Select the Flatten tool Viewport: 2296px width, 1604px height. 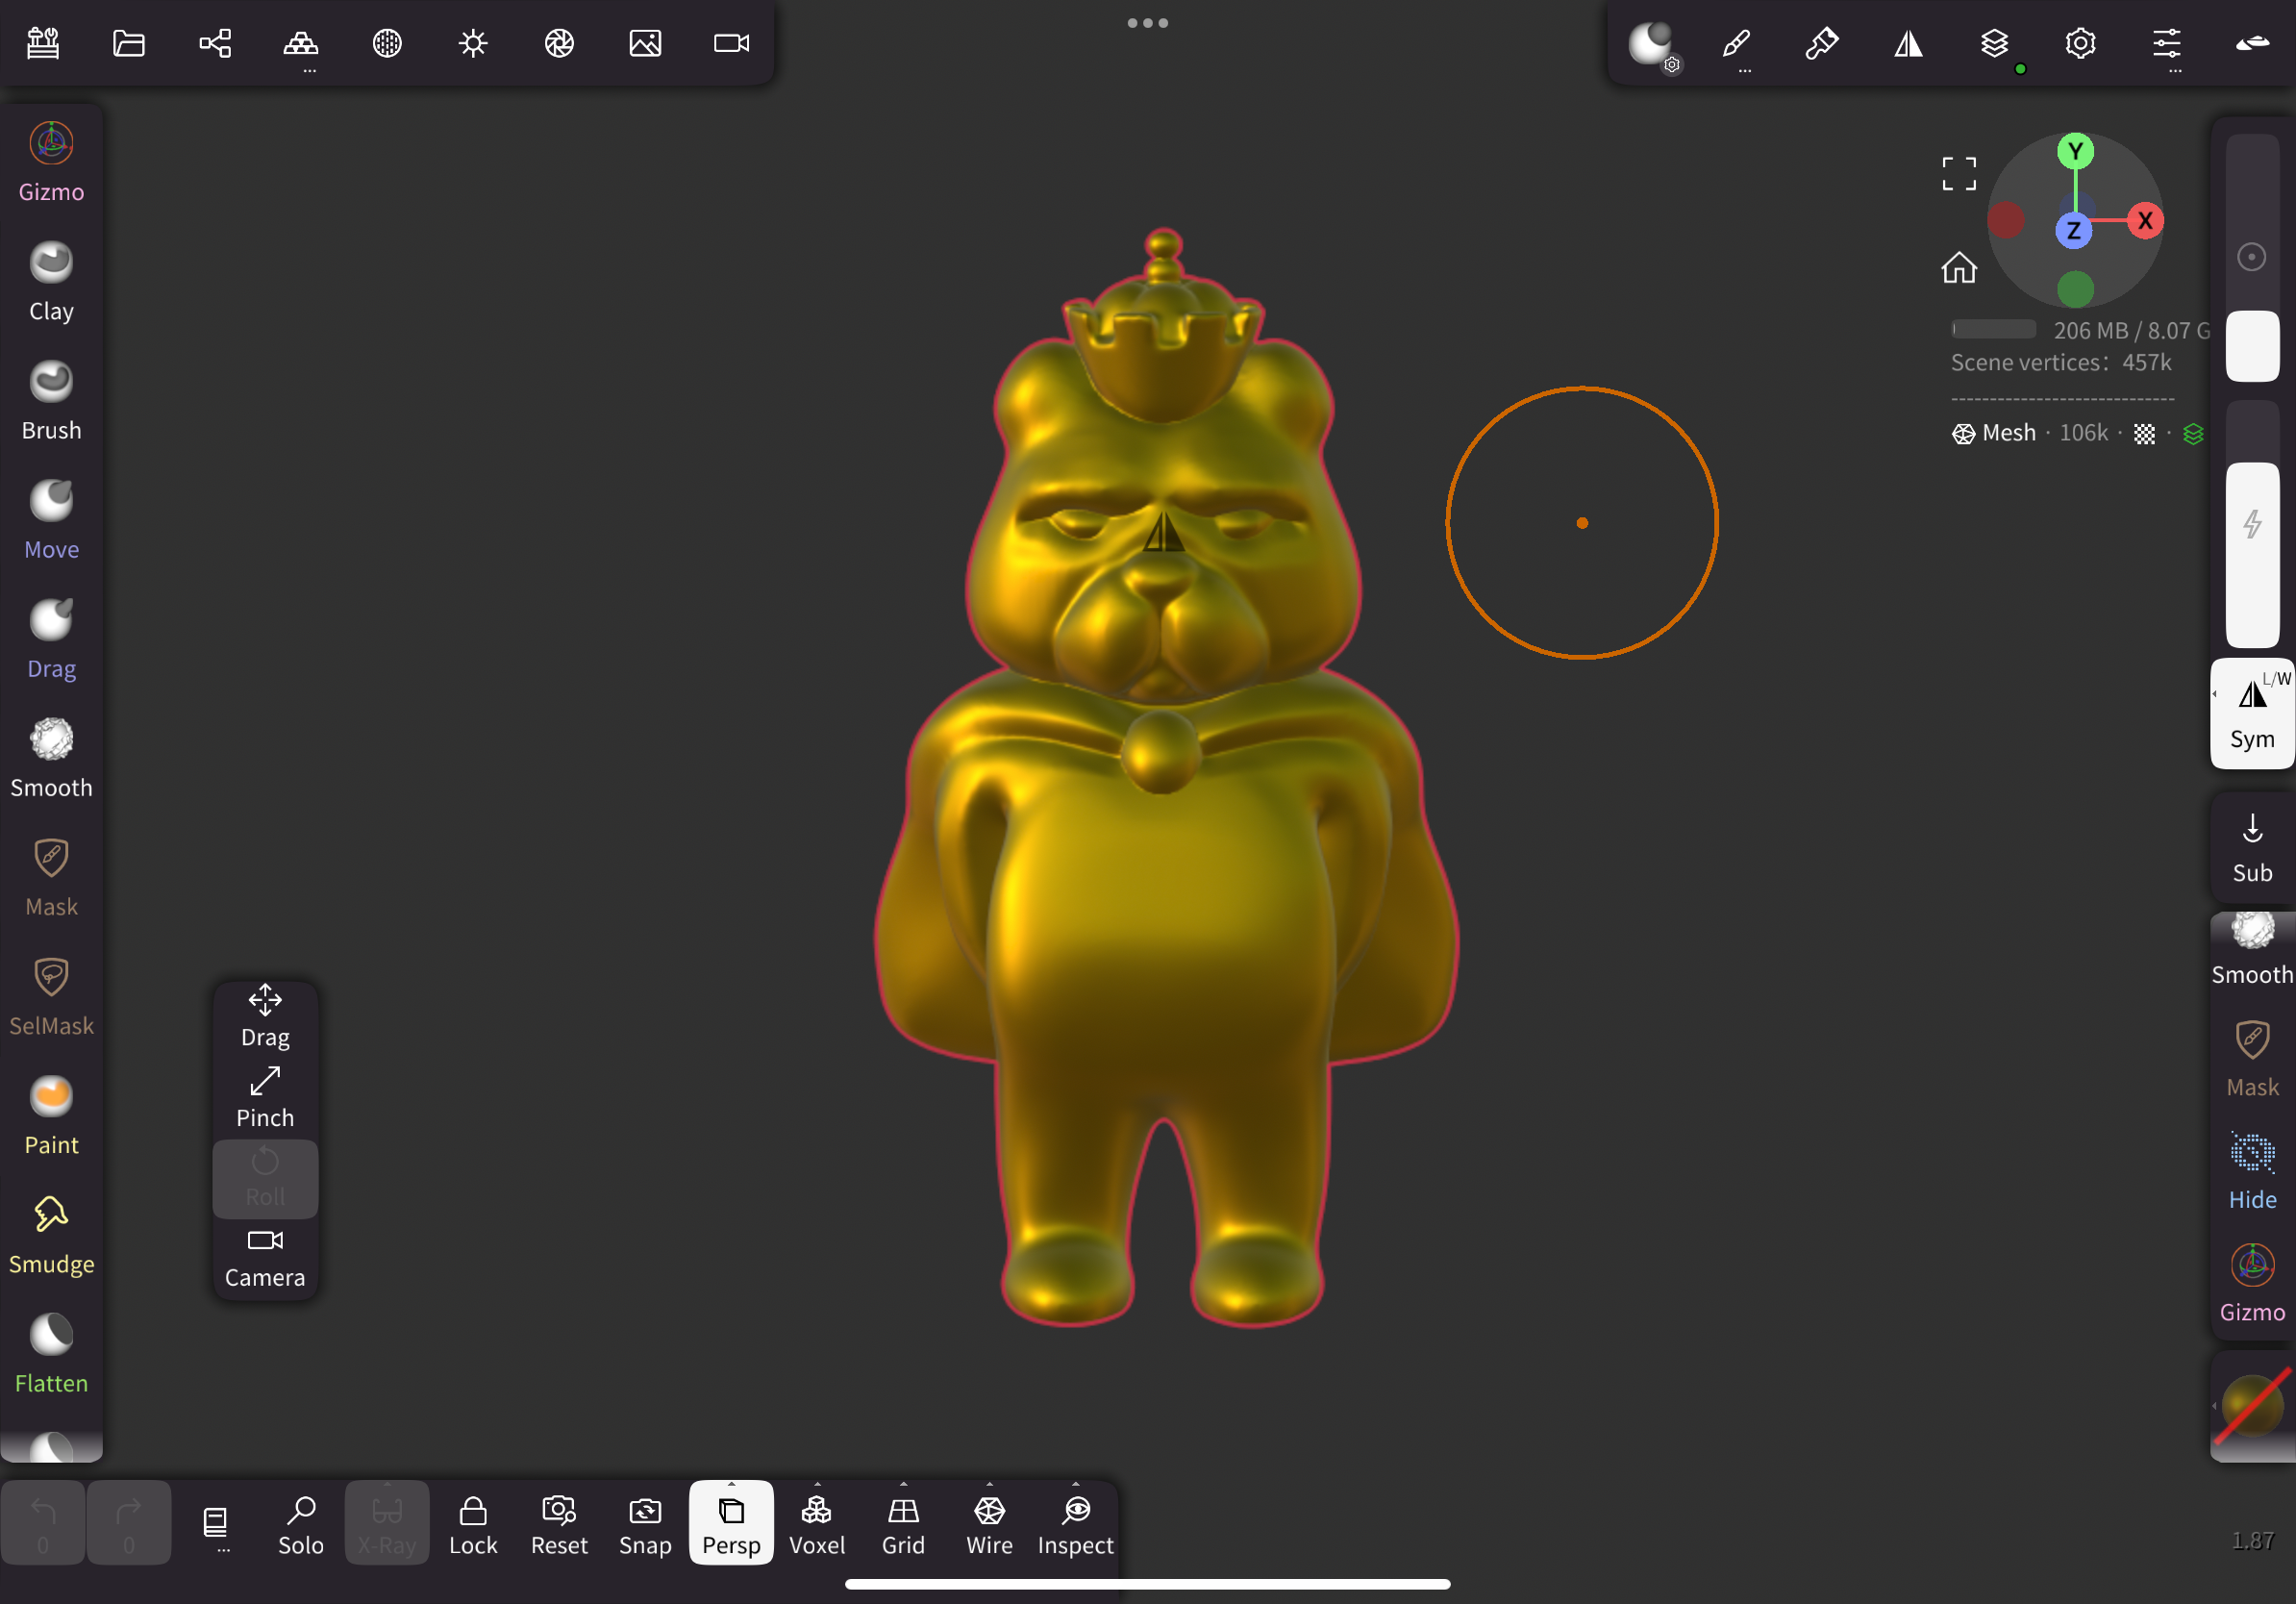pyautogui.click(x=51, y=1353)
